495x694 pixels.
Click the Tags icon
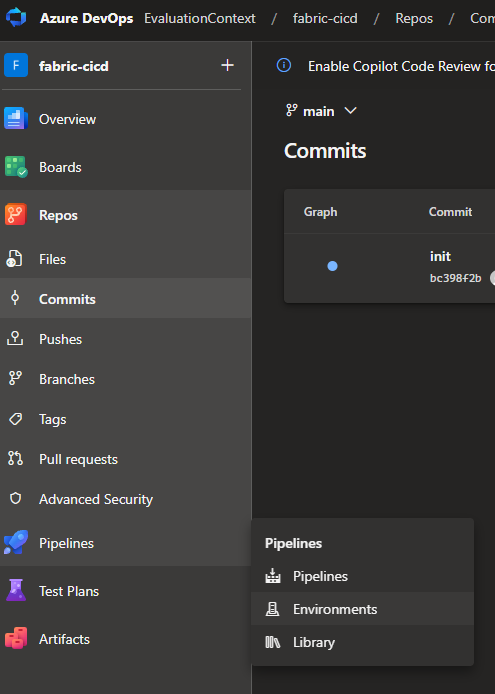click(15, 419)
